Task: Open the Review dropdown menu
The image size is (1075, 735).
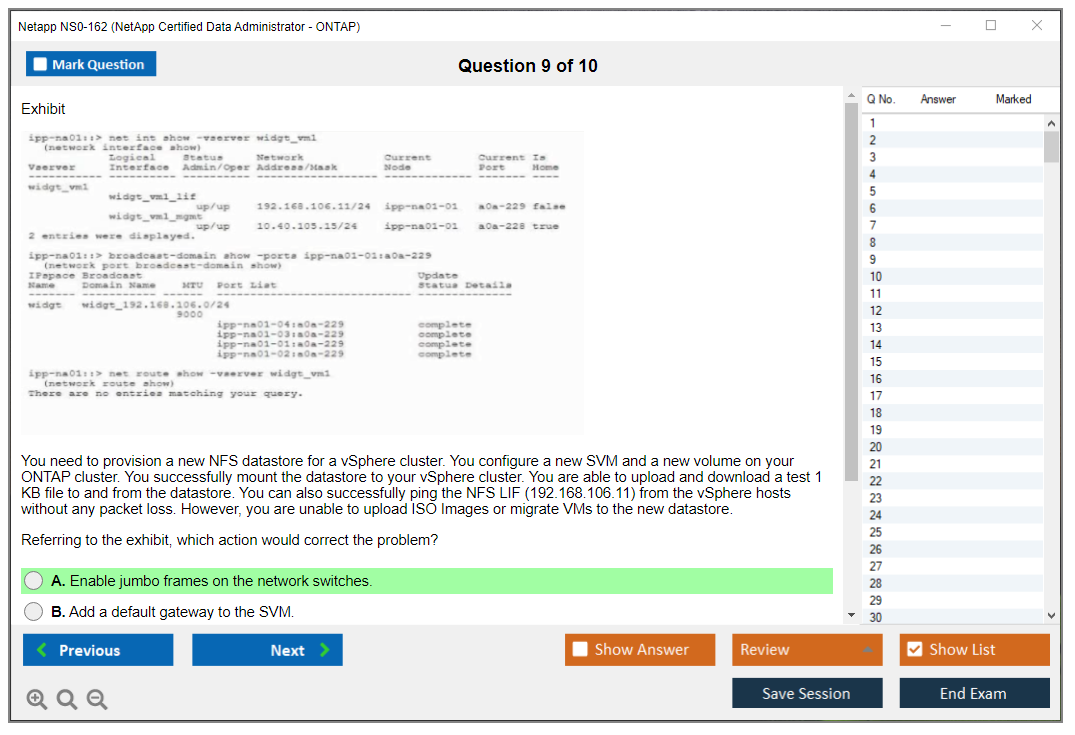Action: coord(806,650)
